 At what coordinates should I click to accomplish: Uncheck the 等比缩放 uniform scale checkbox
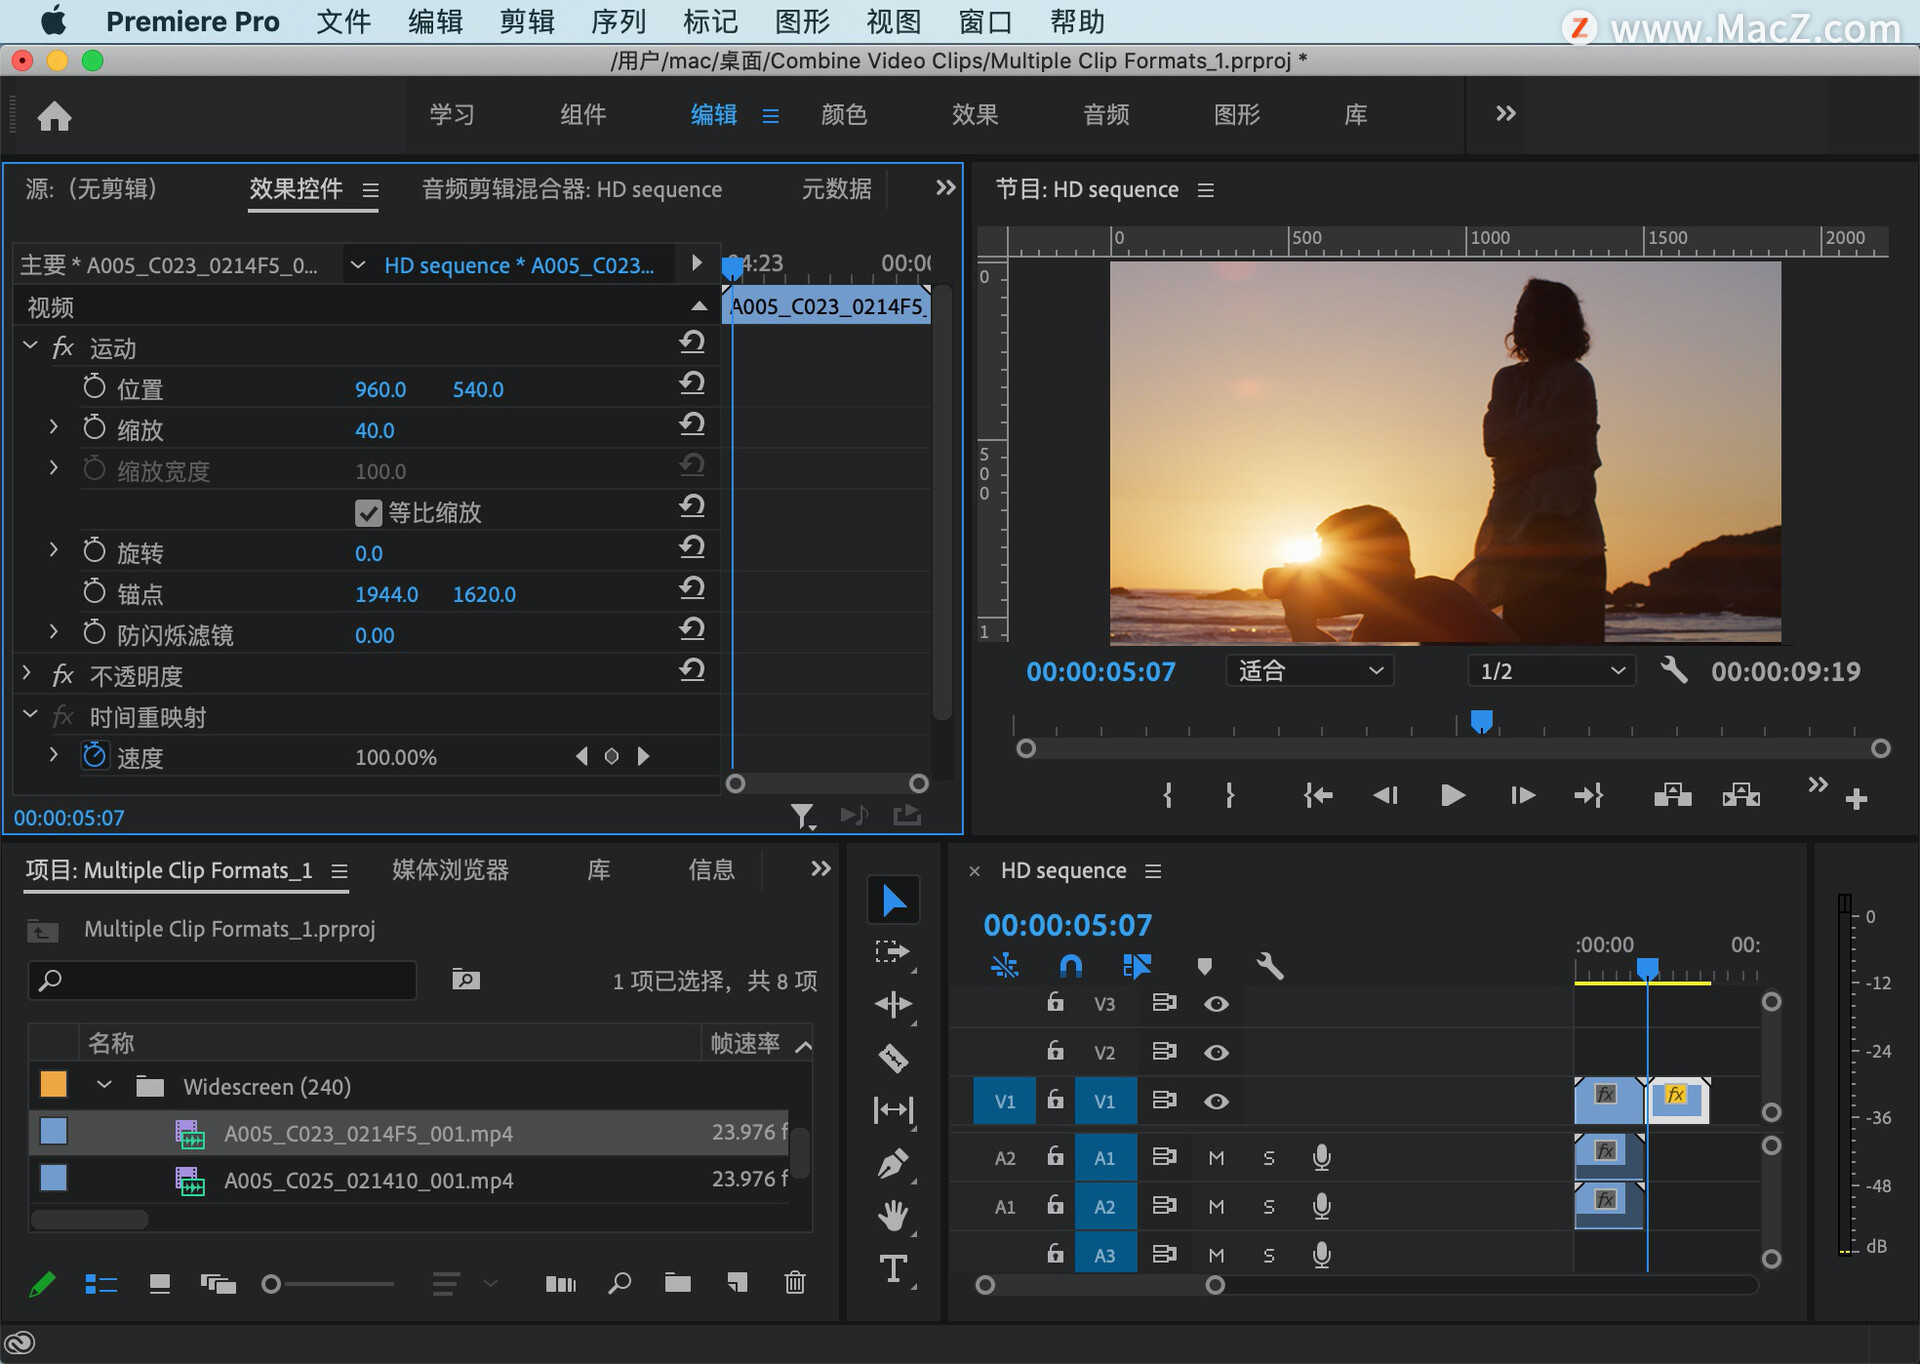click(x=368, y=513)
